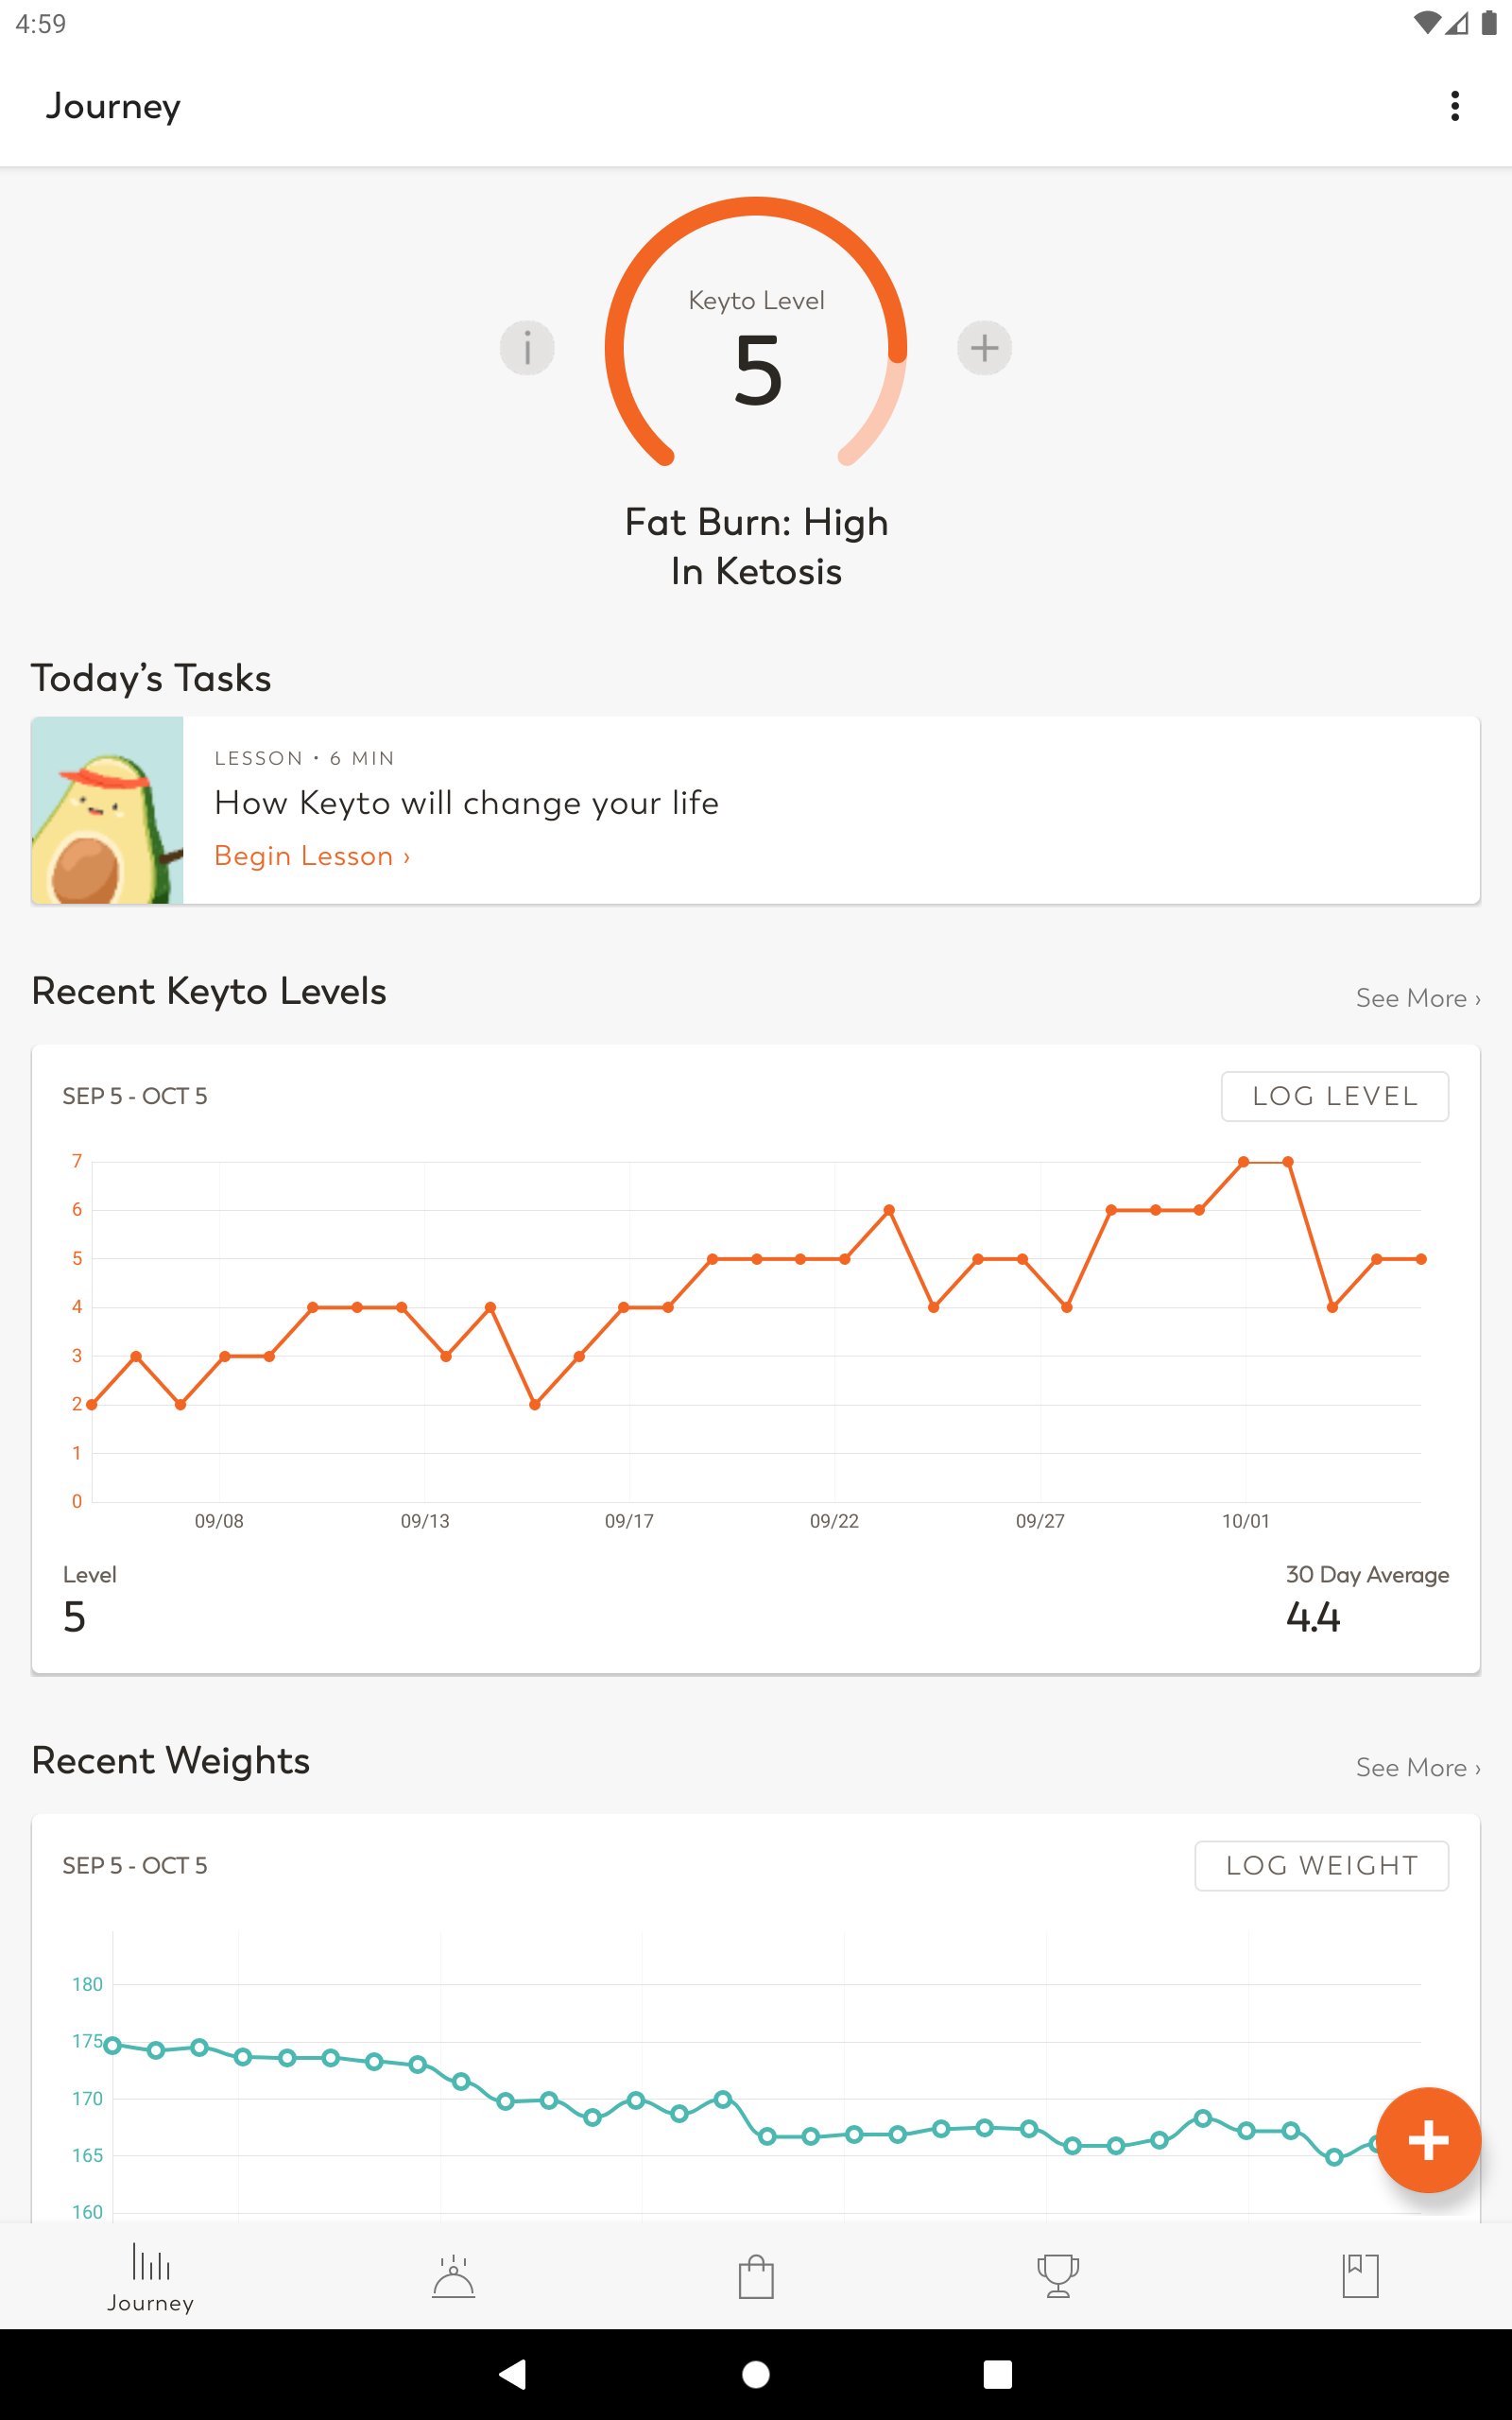Viewport: 1512px width, 2420px height.
Task: Open the trophy achievements tab icon
Action: tap(1058, 2276)
